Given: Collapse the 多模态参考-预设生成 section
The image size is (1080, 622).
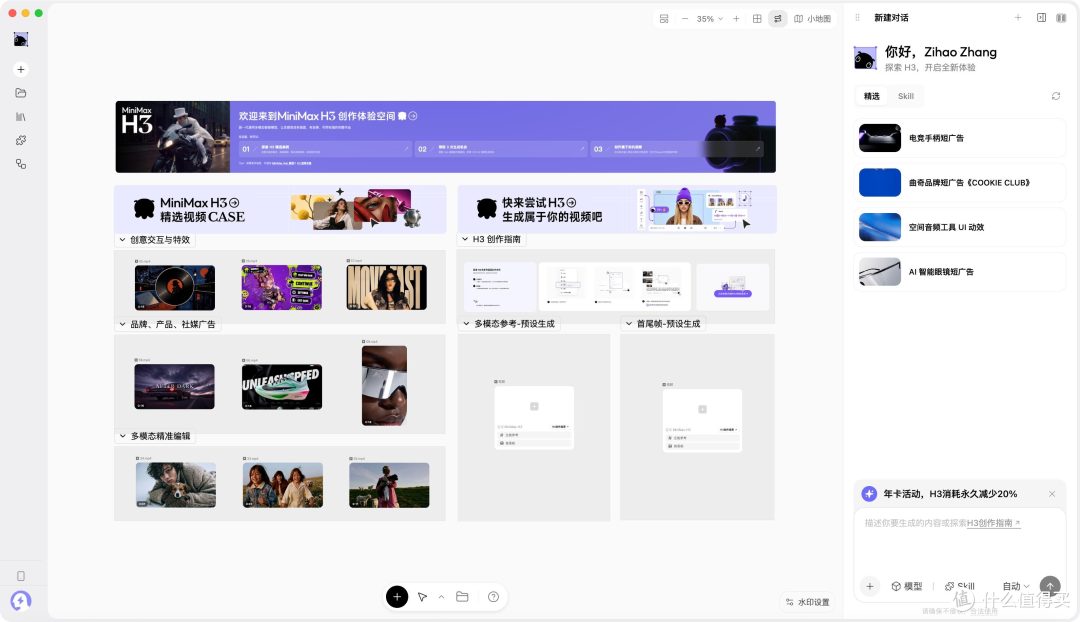Looking at the screenshot, I should point(466,324).
